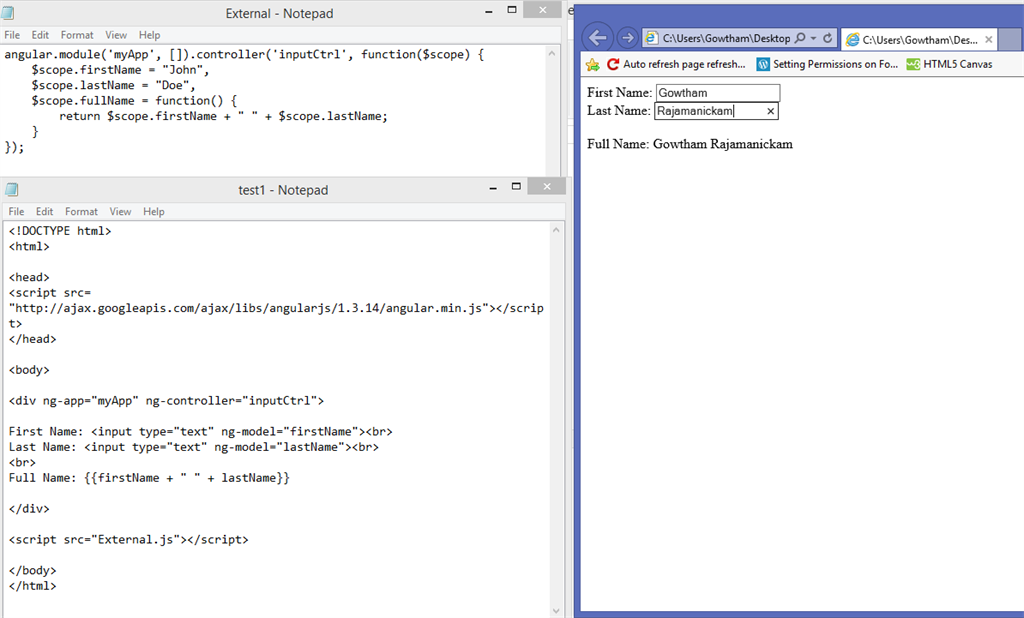Click the address bar search icon
The height and width of the screenshot is (618, 1024).
click(800, 38)
